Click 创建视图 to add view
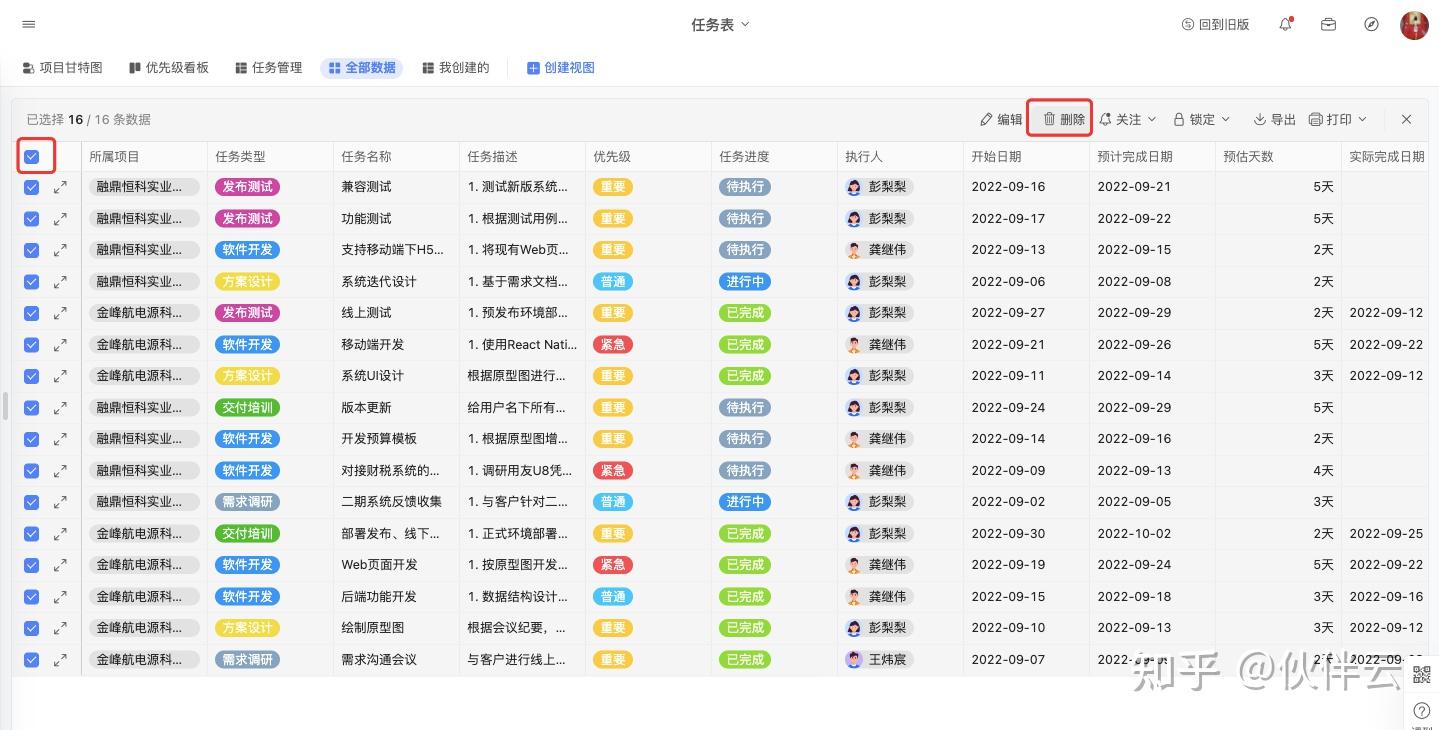The width and height of the screenshot is (1439, 730). (x=561, y=68)
